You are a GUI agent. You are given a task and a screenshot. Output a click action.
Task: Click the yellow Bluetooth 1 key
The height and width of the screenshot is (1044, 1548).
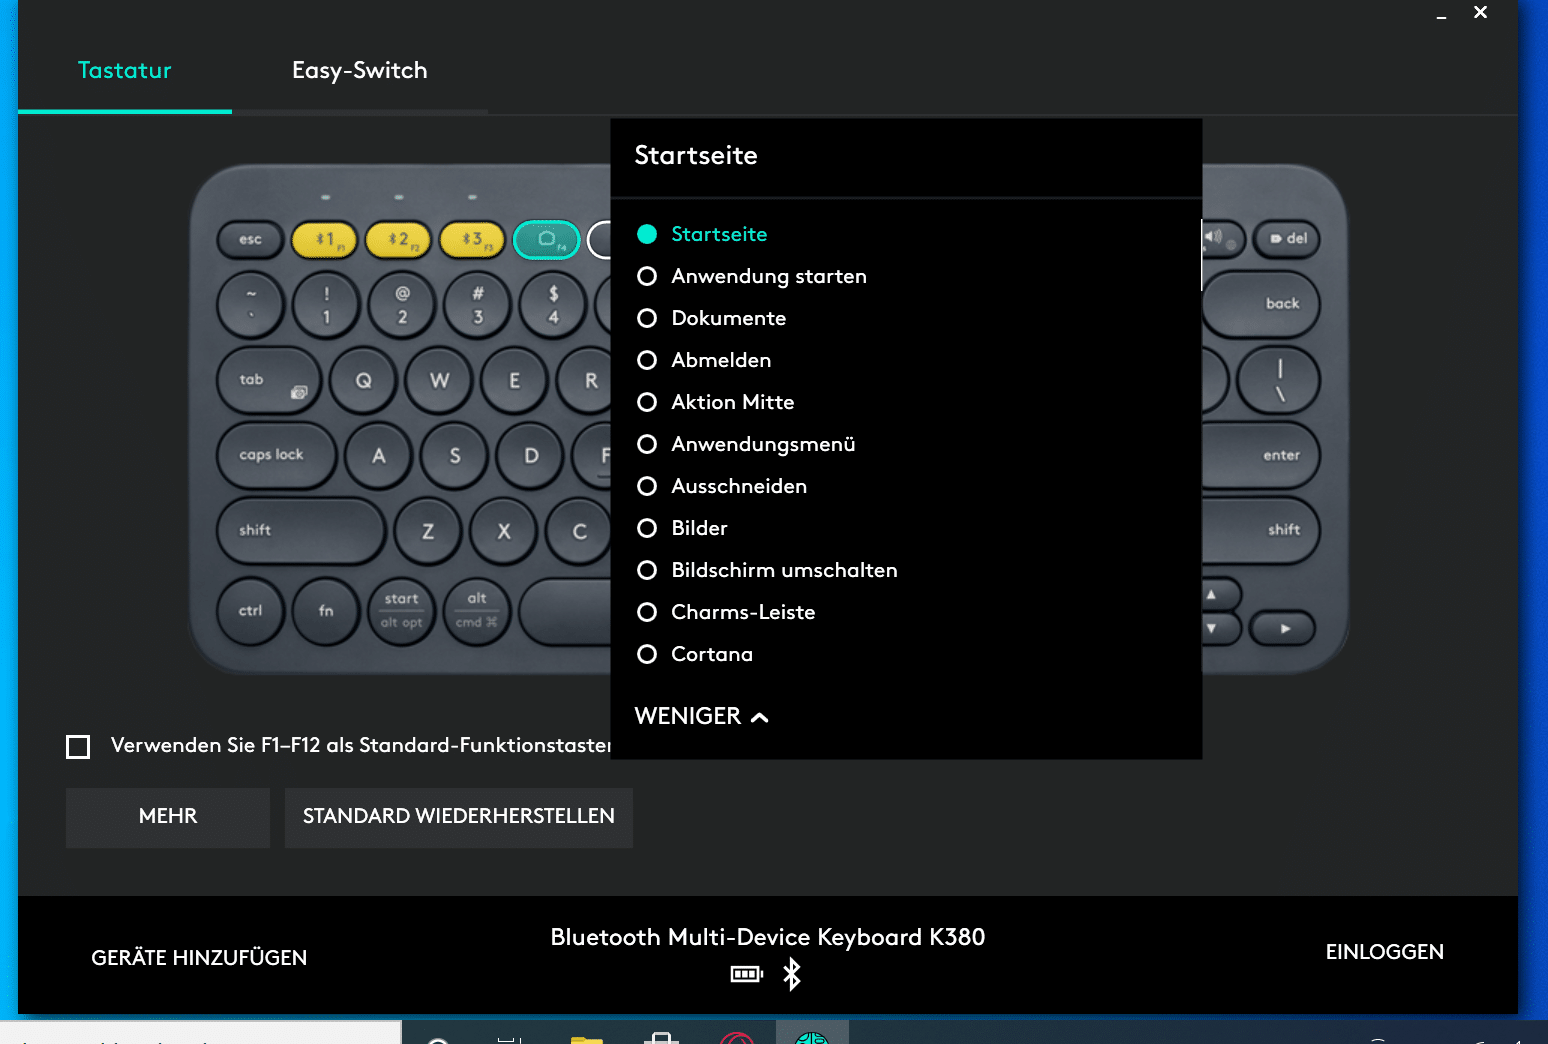(x=324, y=240)
